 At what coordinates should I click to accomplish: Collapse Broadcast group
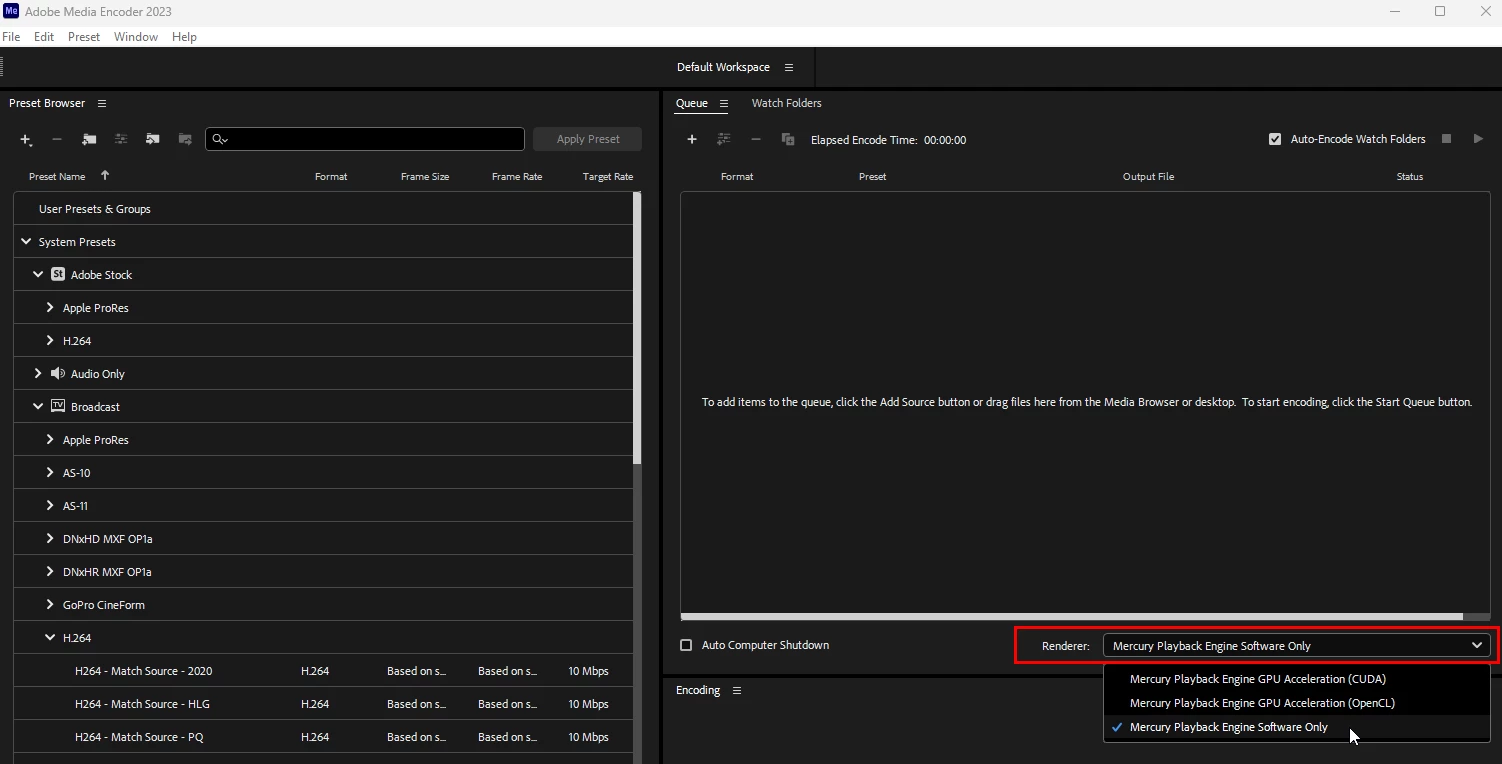point(38,406)
